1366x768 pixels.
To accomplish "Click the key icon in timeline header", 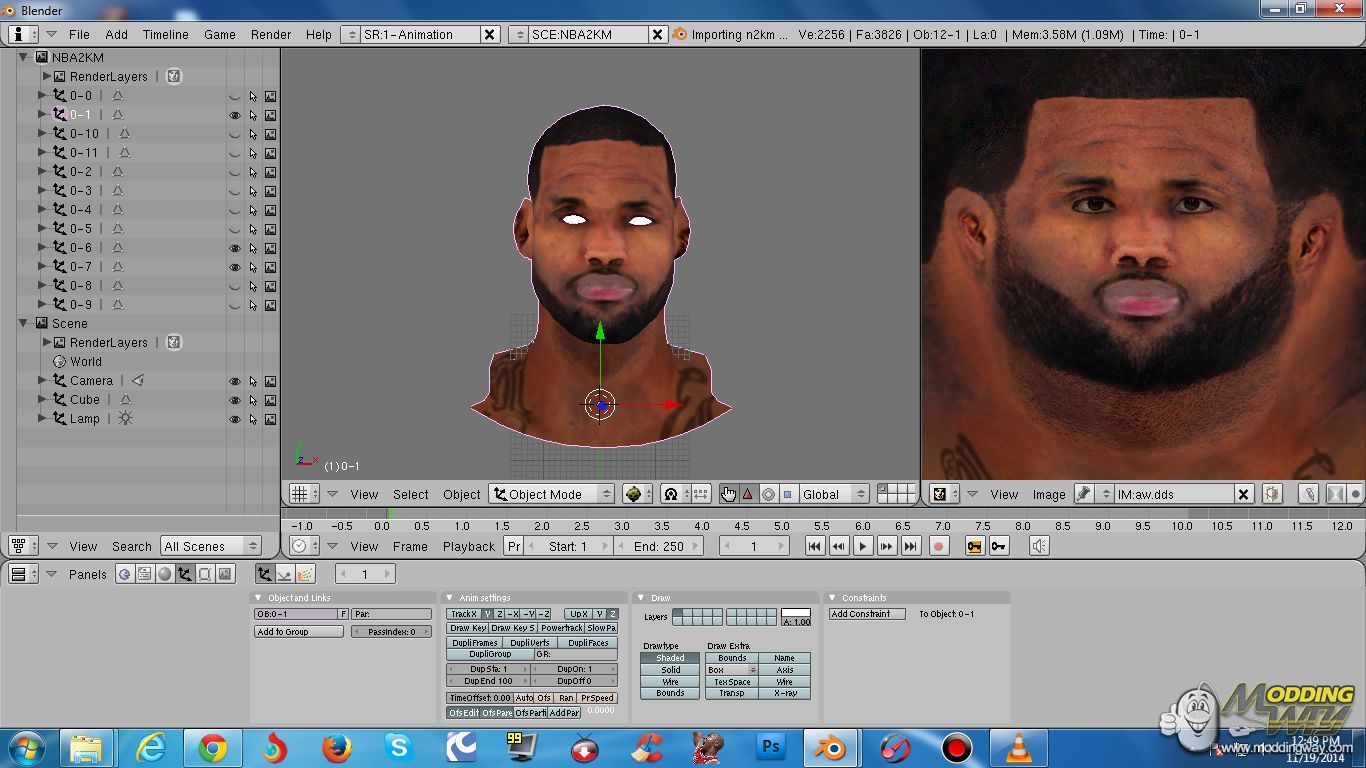I will 998,546.
